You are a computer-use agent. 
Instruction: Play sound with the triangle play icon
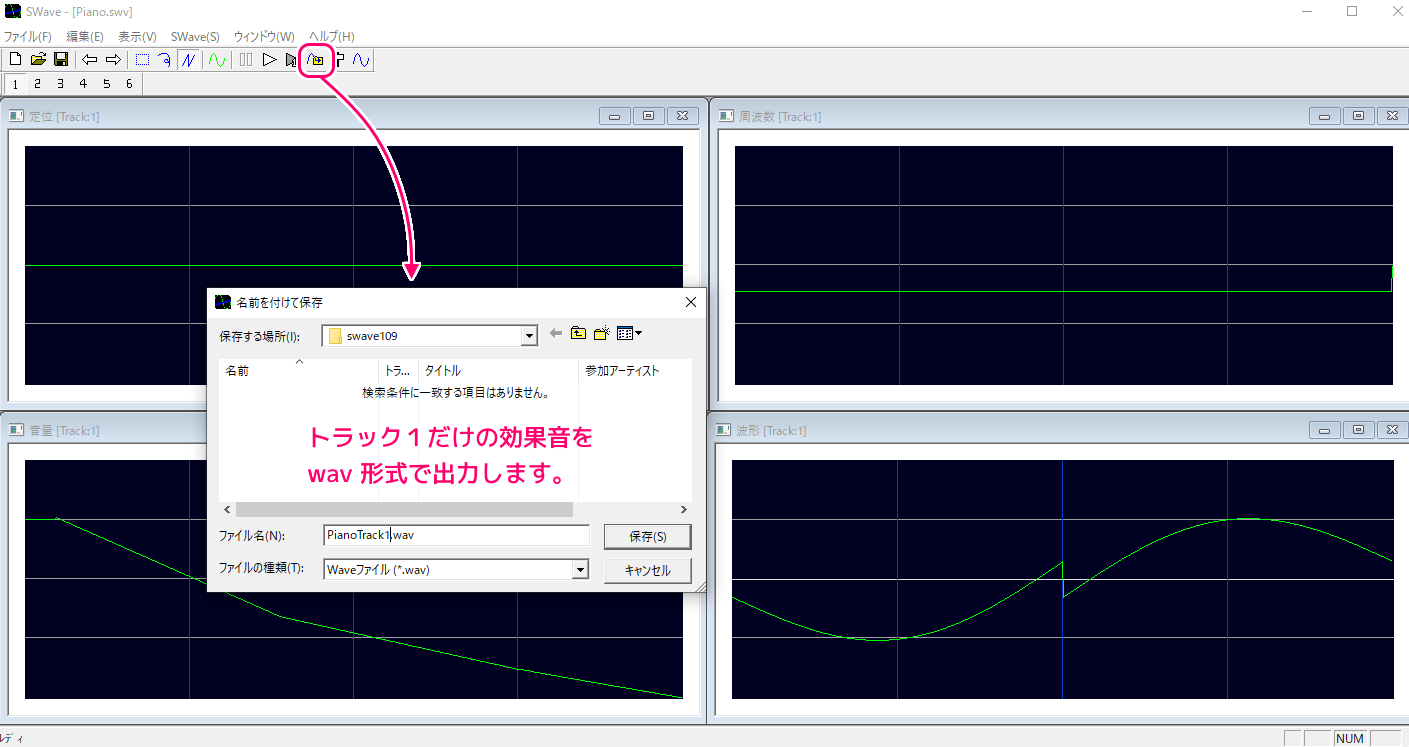[269, 60]
